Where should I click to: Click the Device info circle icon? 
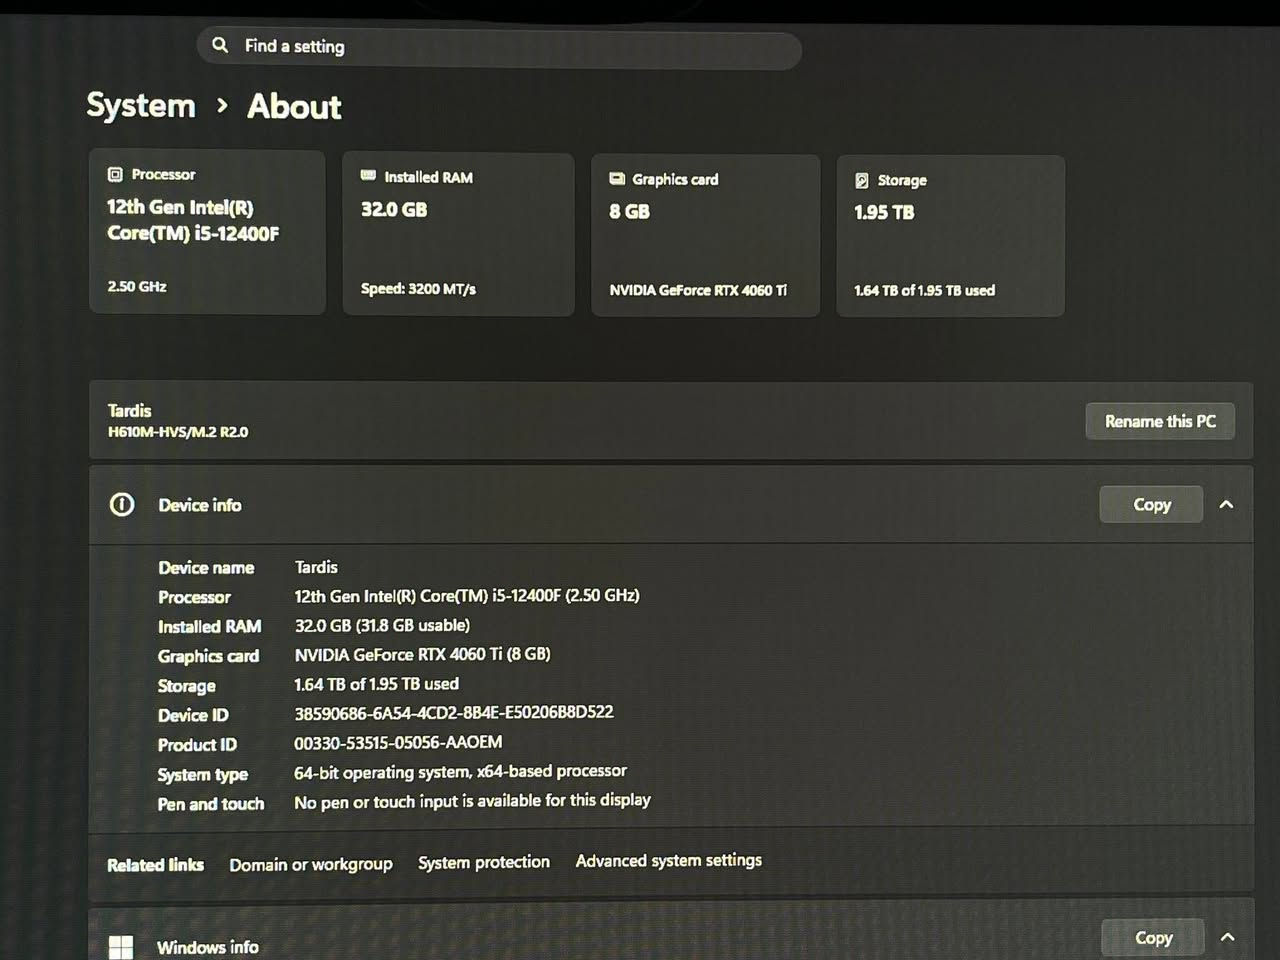click(x=122, y=505)
